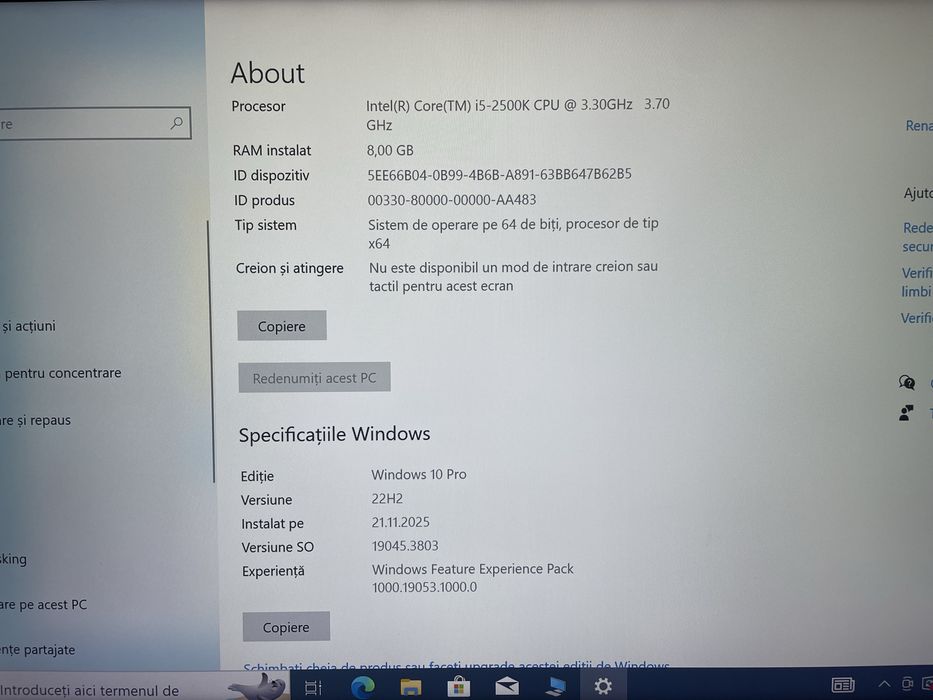Screen dimensions: 933x700
Task: Select the Settings gear on the taskbar
Action: (x=603, y=686)
